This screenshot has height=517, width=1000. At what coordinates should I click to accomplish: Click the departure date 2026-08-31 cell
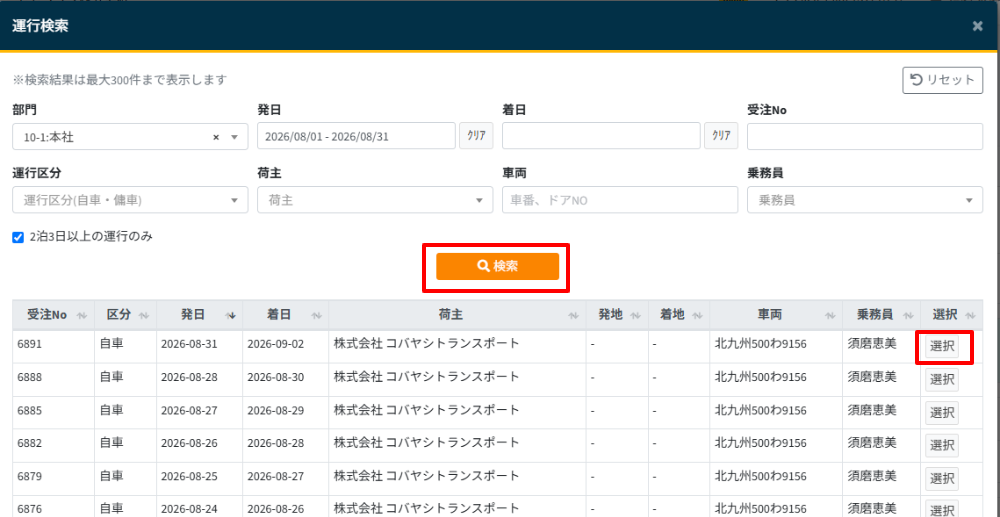point(199,347)
